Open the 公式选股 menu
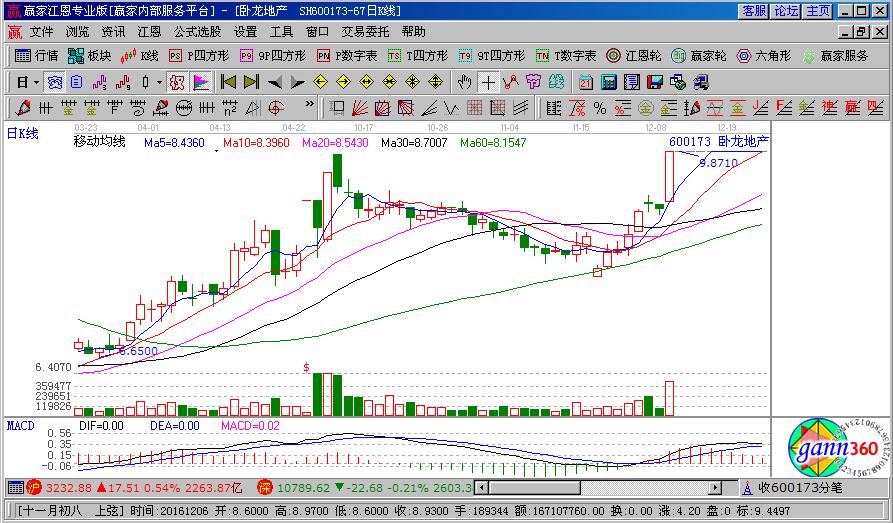Image resolution: width=893 pixels, height=523 pixels. [196, 32]
